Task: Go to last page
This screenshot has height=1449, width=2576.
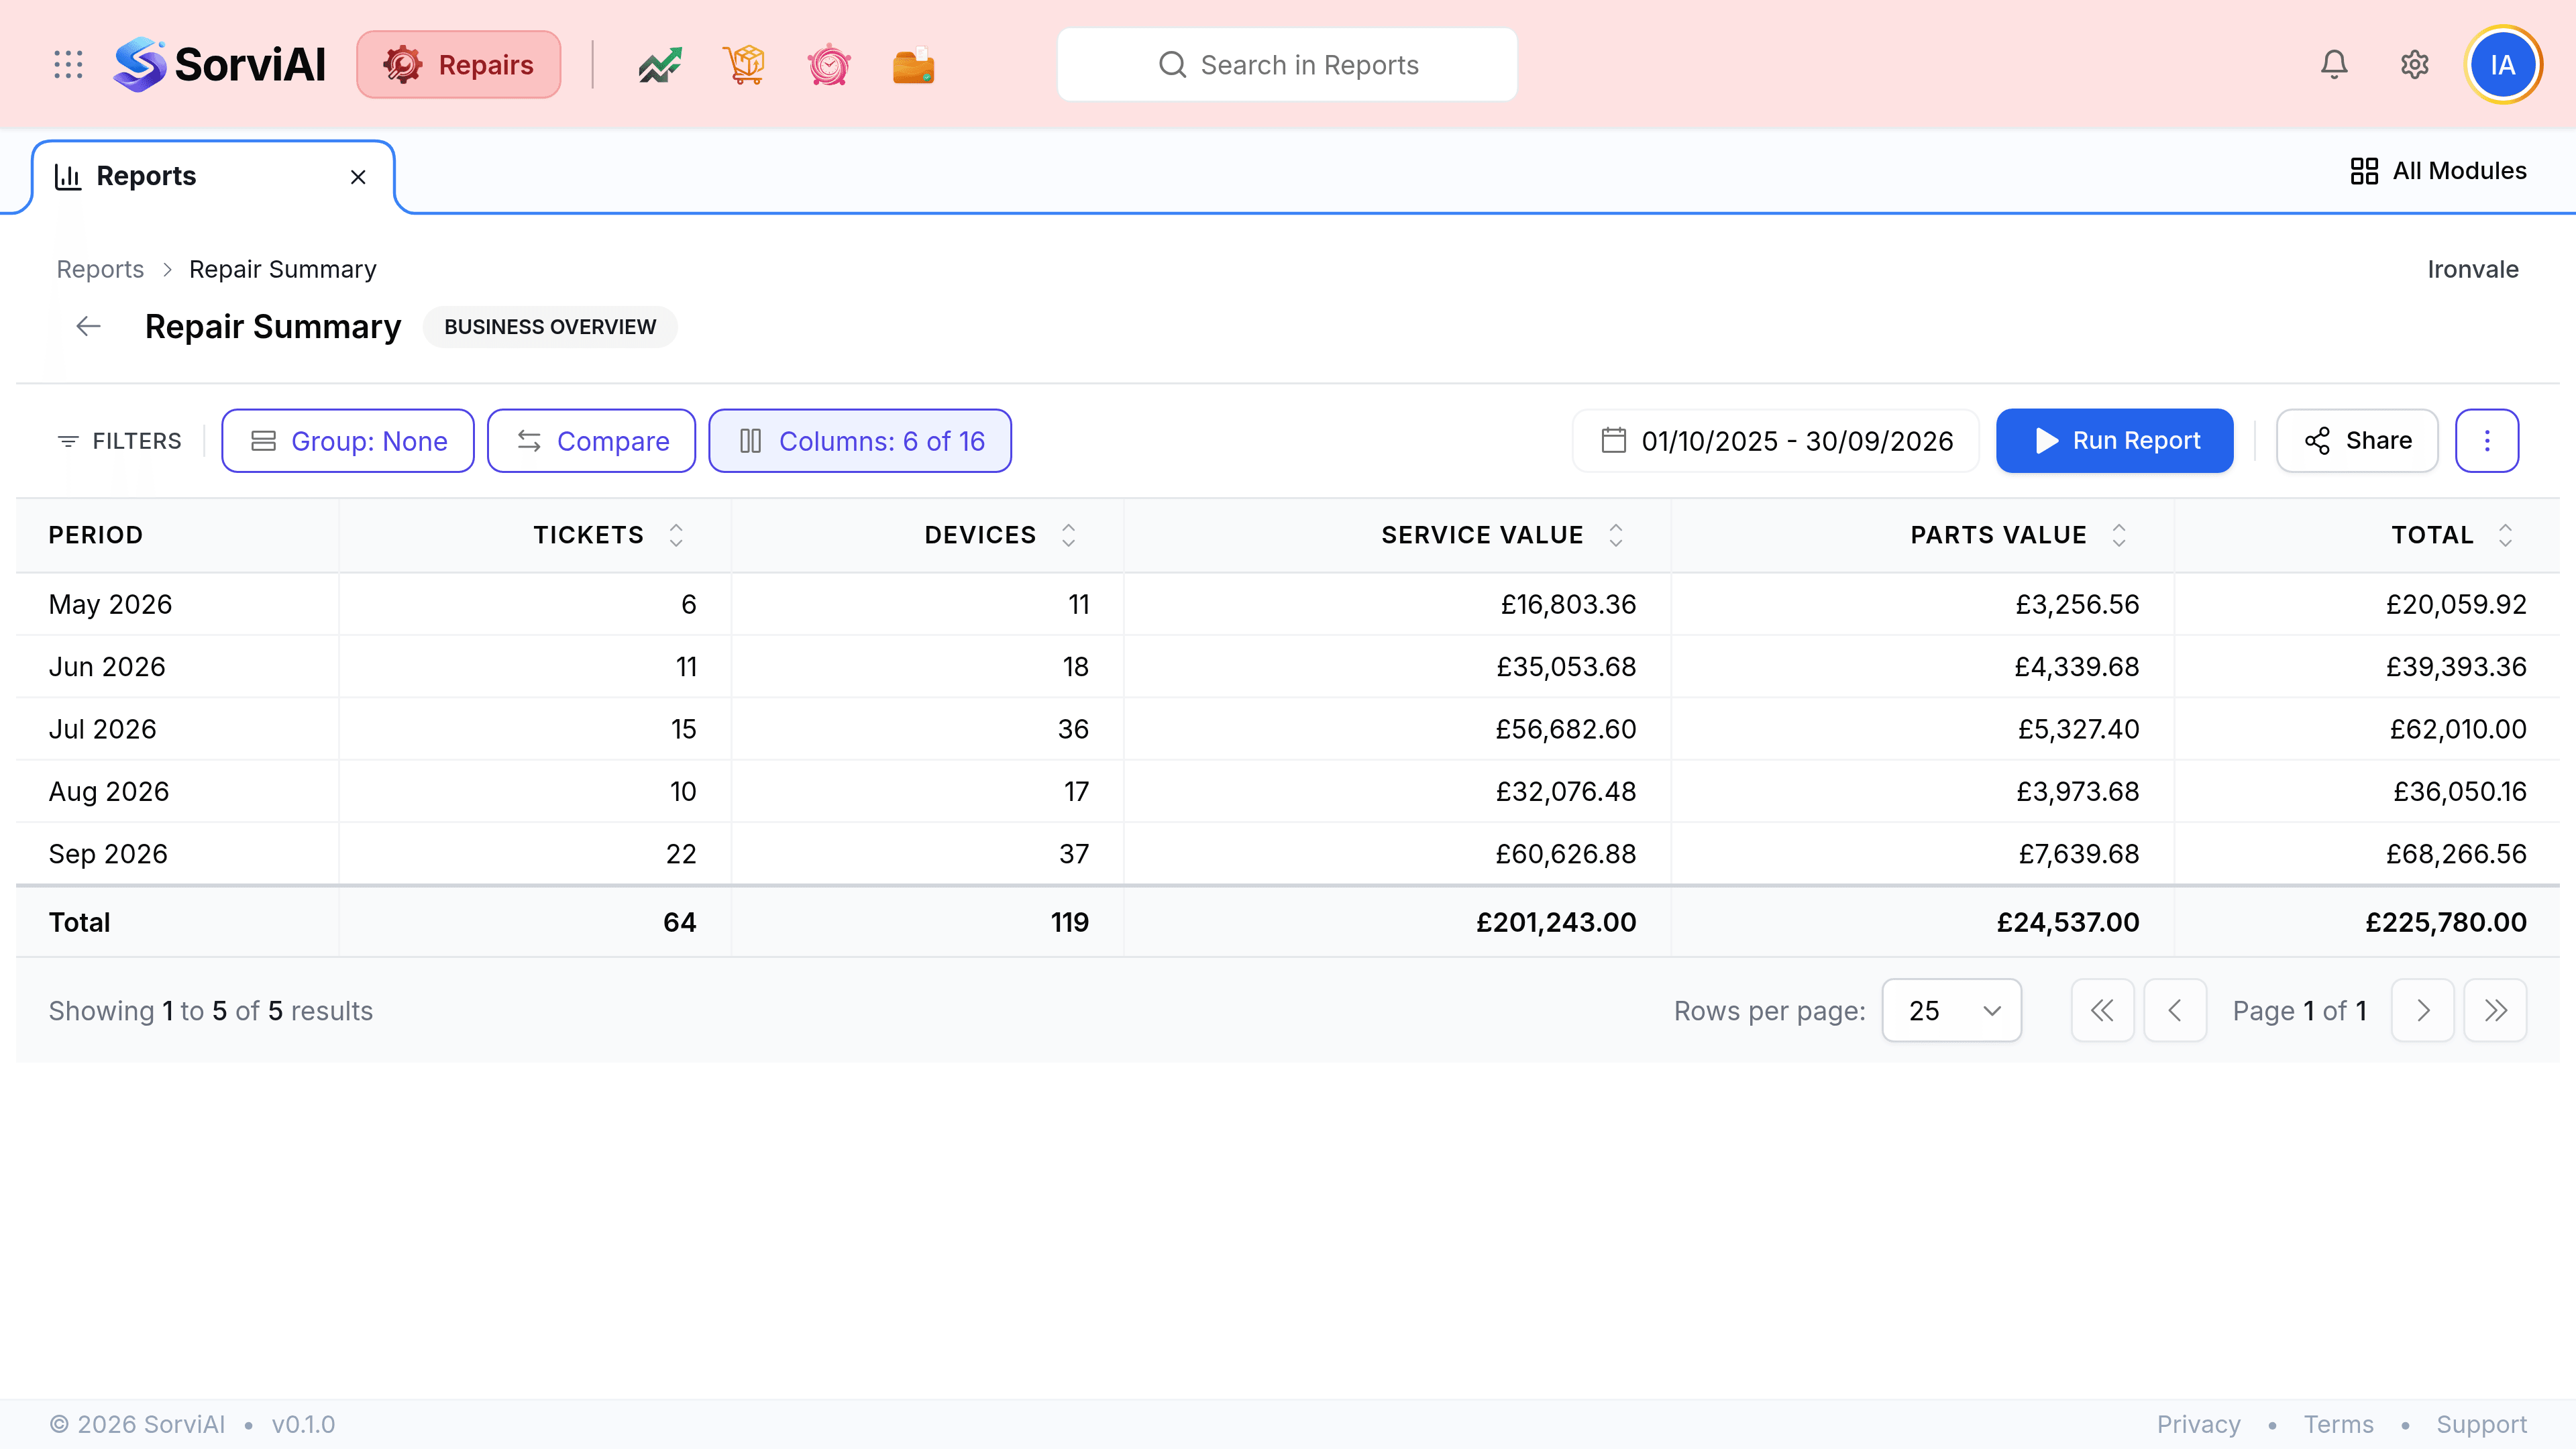Action: pyautogui.click(x=2495, y=1011)
